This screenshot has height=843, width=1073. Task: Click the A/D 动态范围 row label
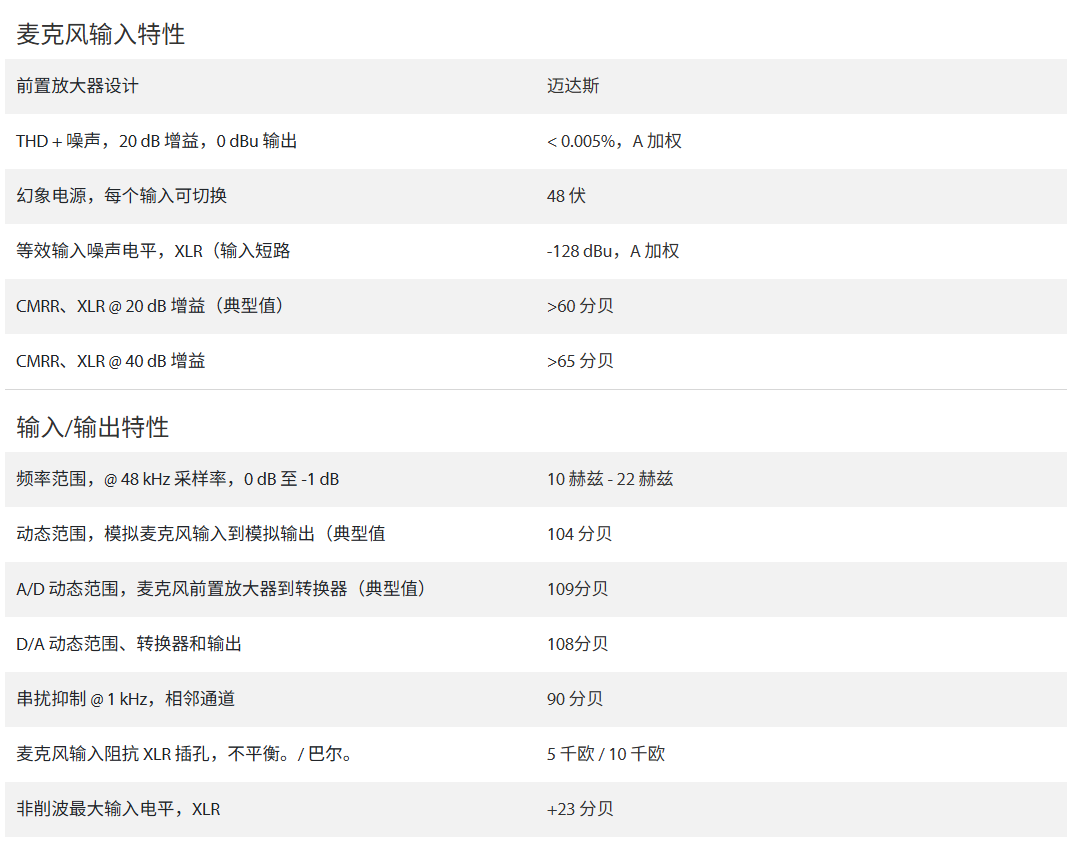(x=221, y=589)
